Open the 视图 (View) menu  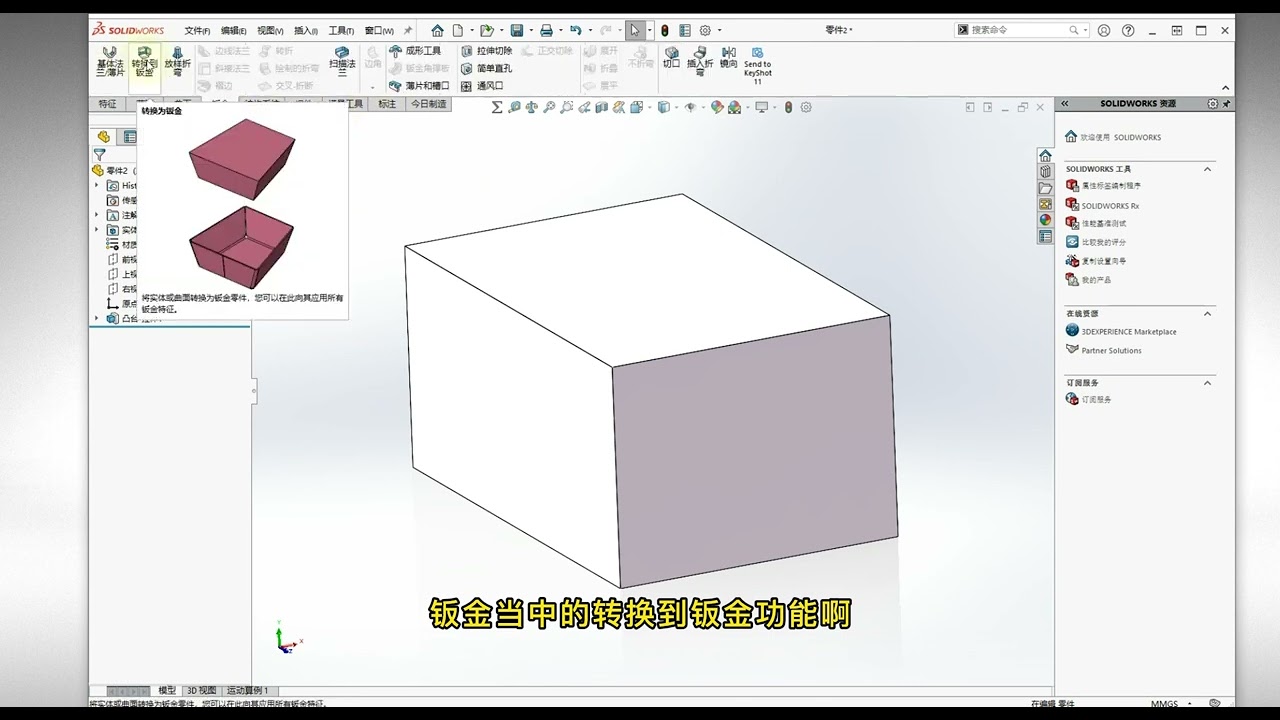click(x=270, y=31)
